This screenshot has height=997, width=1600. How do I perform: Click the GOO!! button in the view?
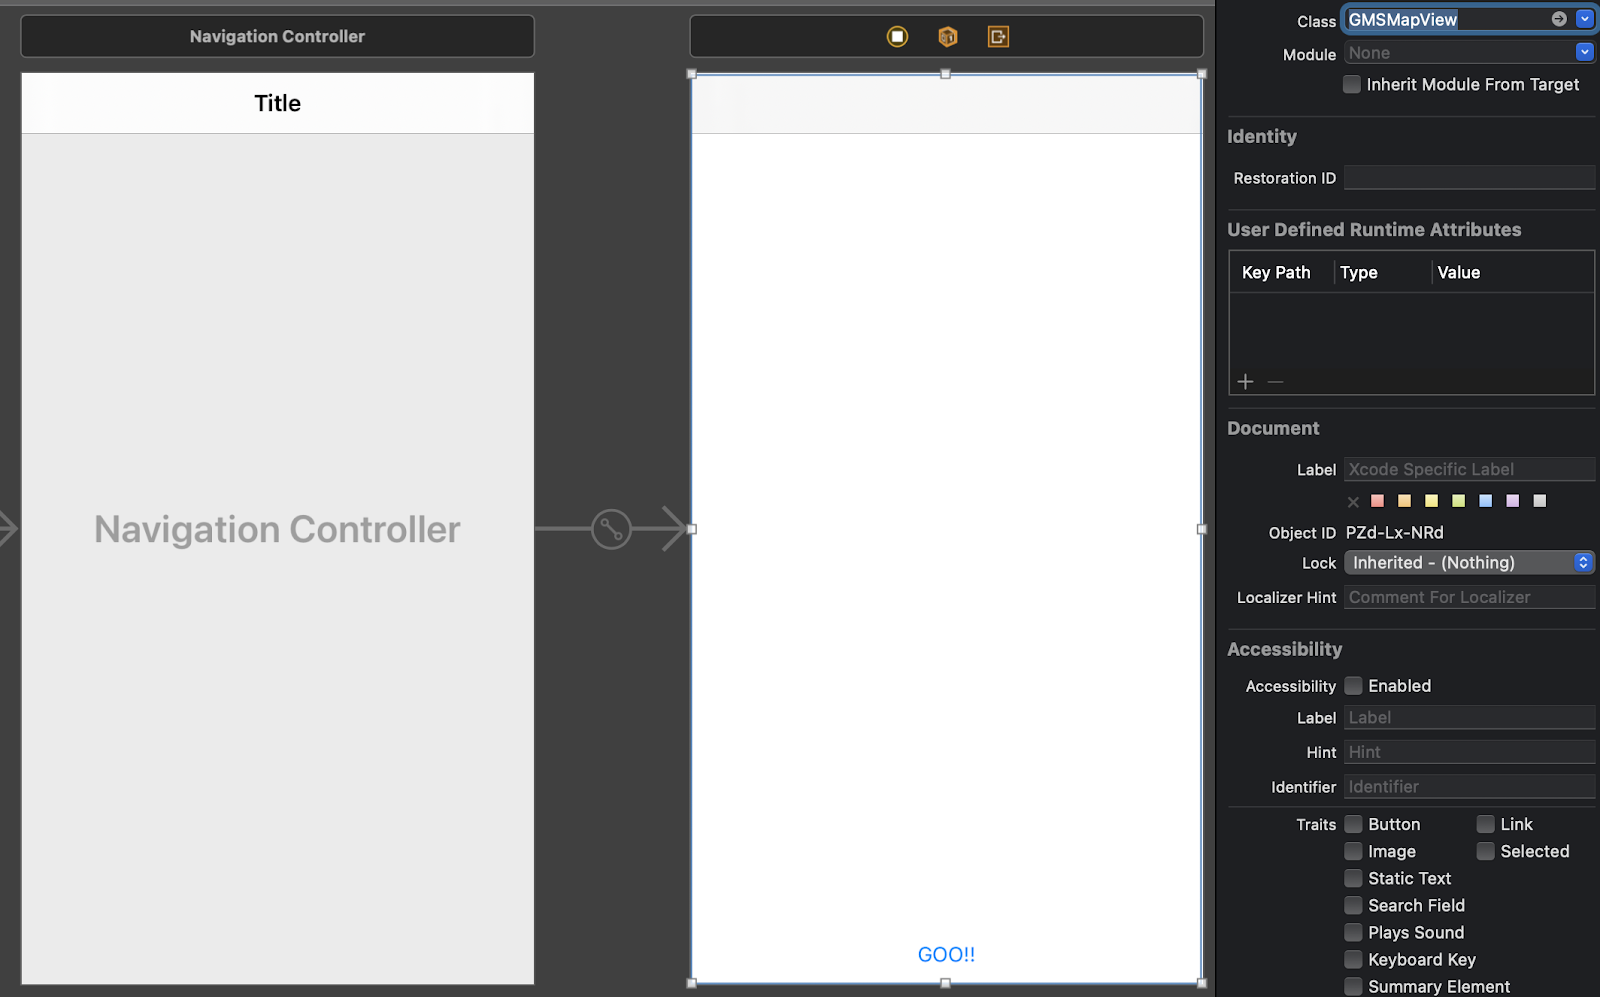946,955
